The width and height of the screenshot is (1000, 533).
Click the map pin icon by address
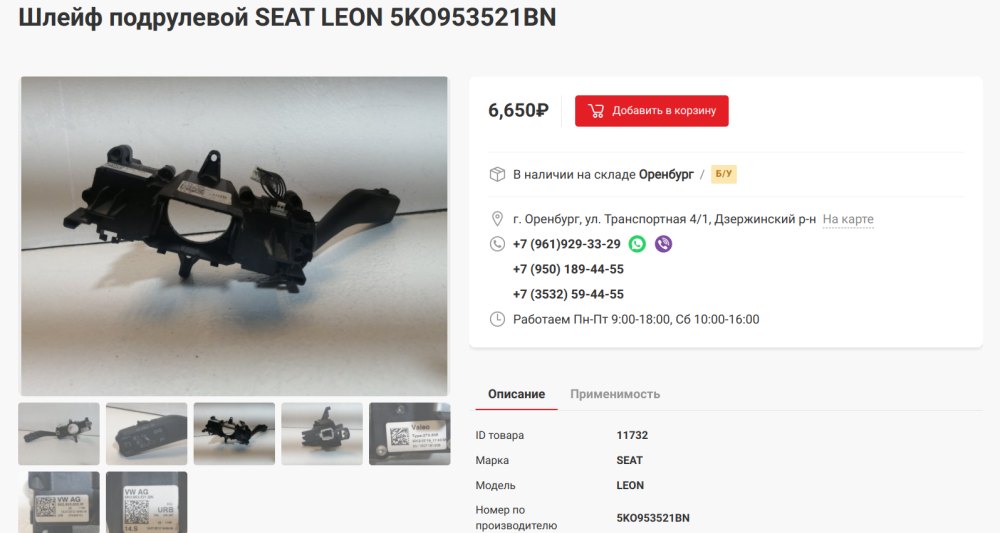(x=497, y=219)
